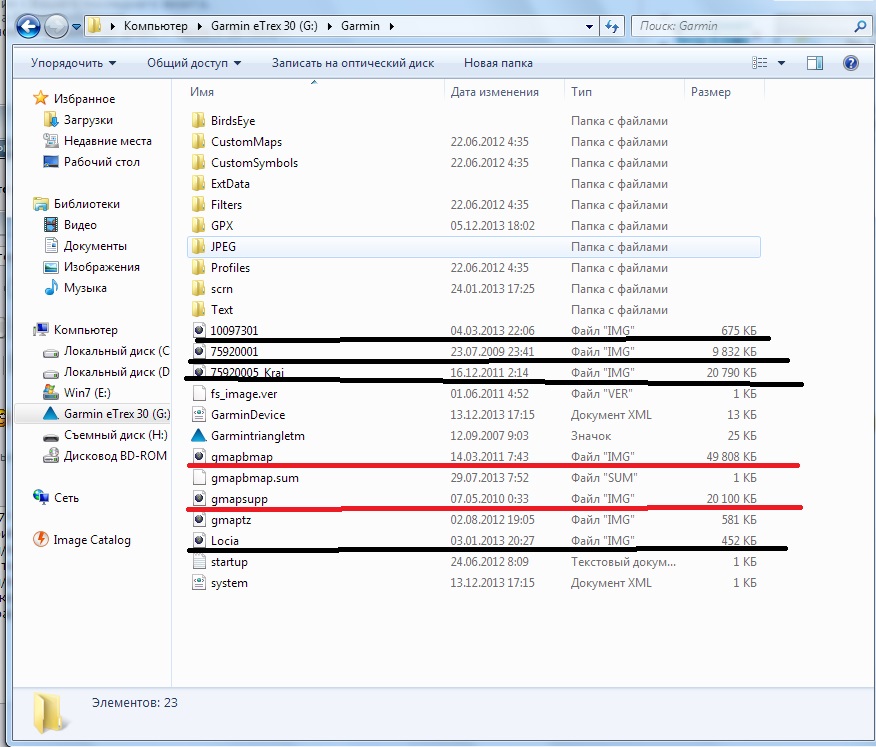Click the Profiles folder icon
The image size is (876, 747).
[x=198, y=268]
